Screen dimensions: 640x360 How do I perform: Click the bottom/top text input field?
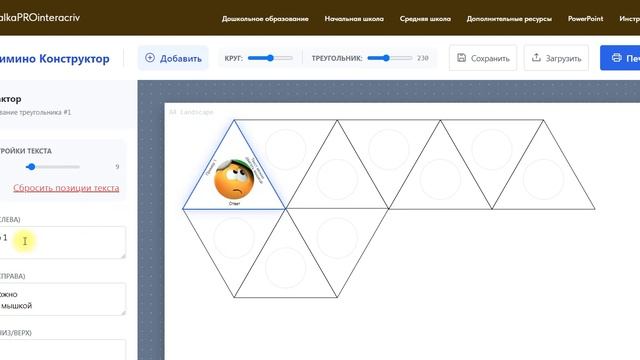(63, 350)
